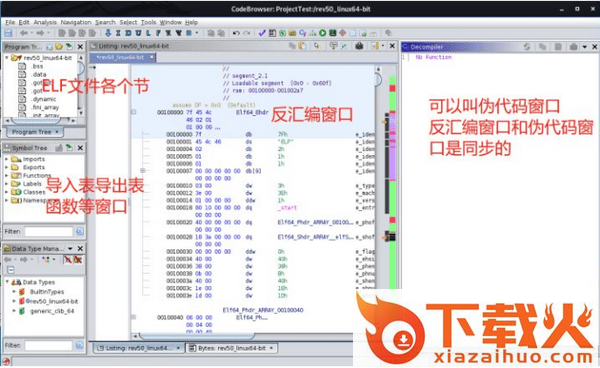
Task: Toggle navigation direction blue down arrow
Action: [x=108, y=33]
